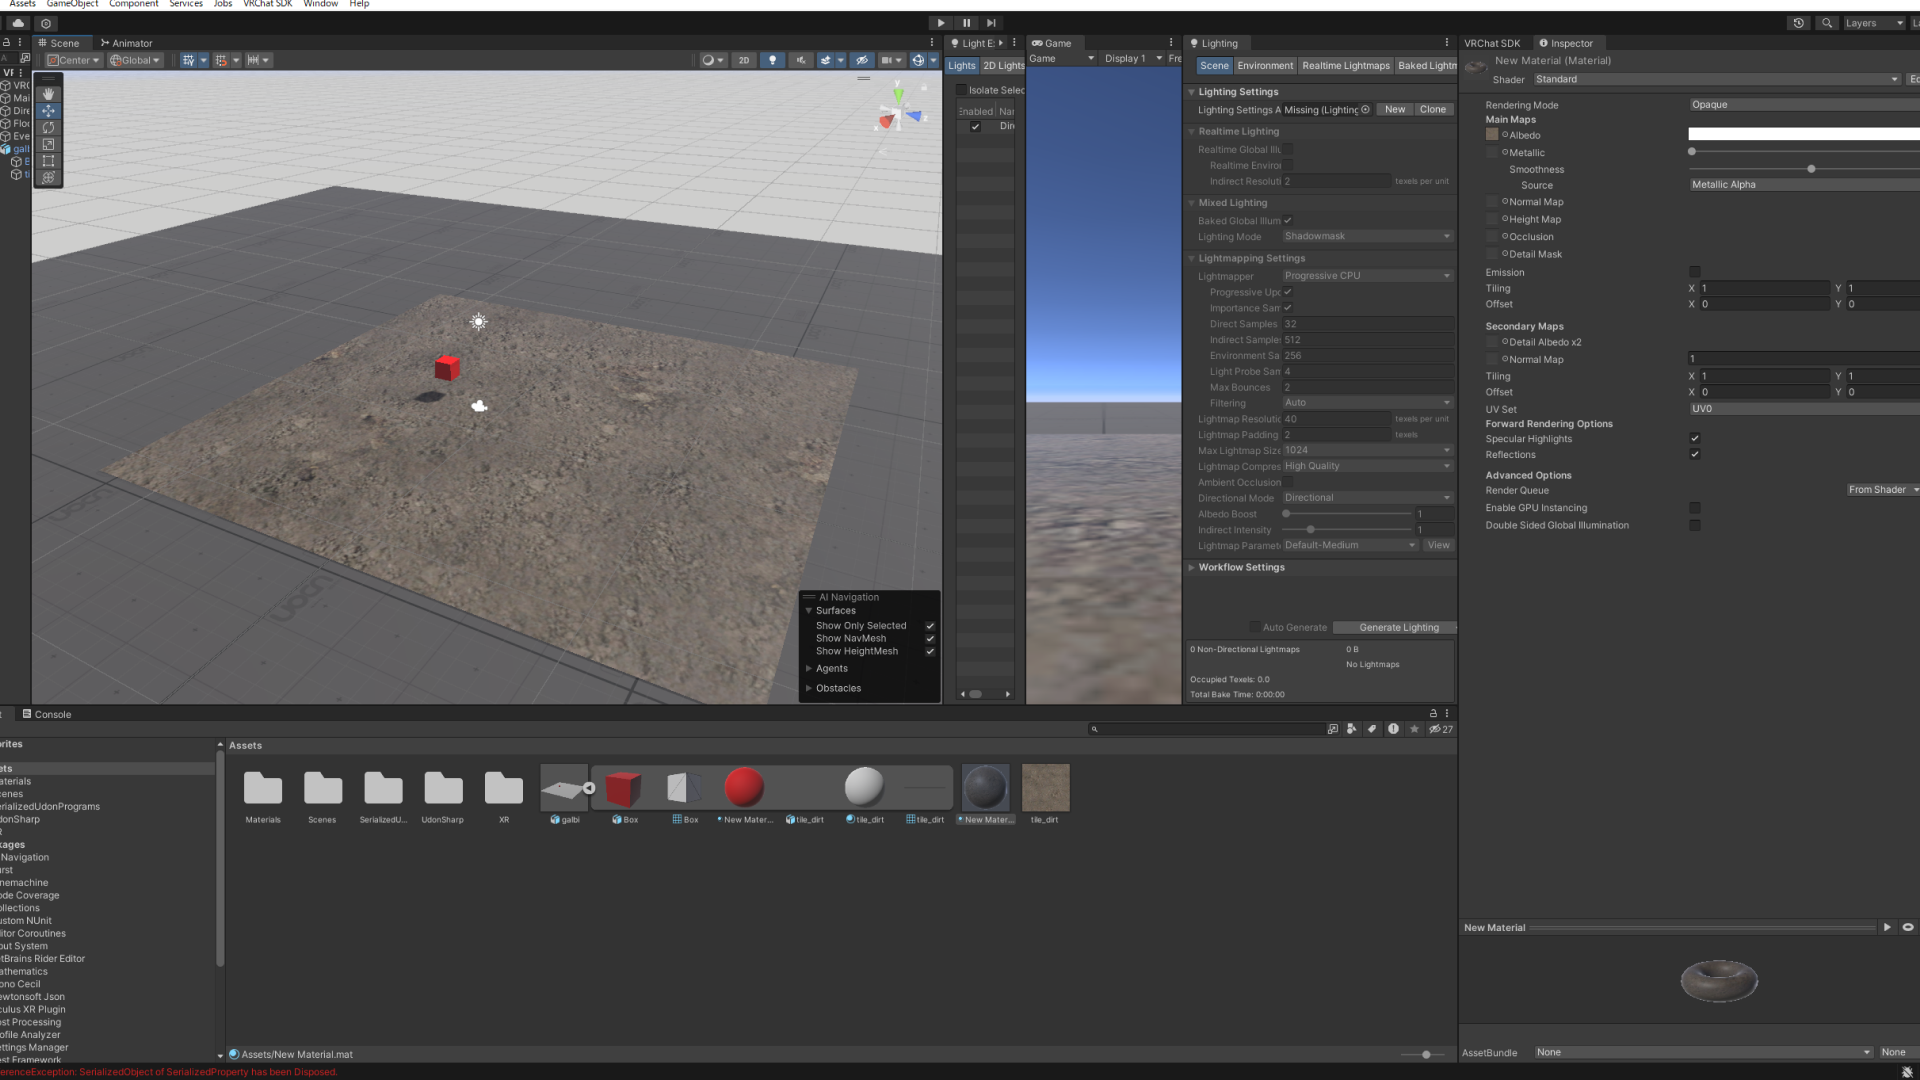Select the Rotate tool

coord(48,128)
